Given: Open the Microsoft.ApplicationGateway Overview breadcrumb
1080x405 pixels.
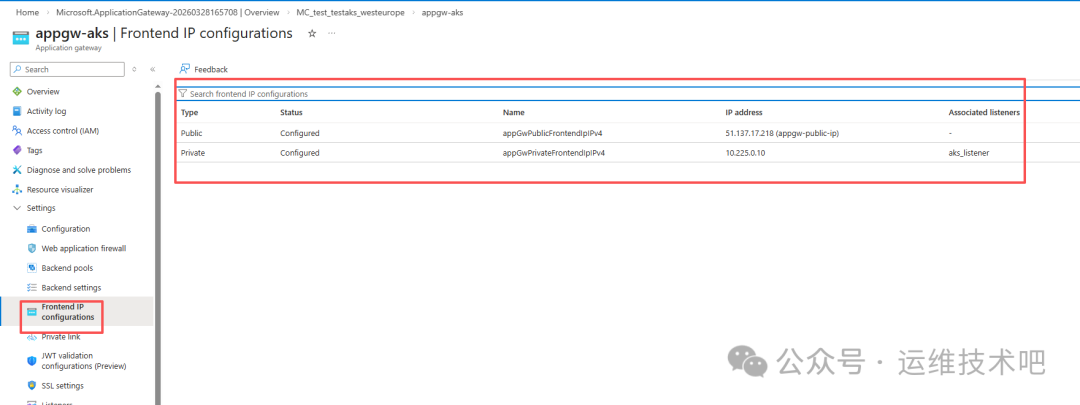Looking at the screenshot, I should point(167,12).
